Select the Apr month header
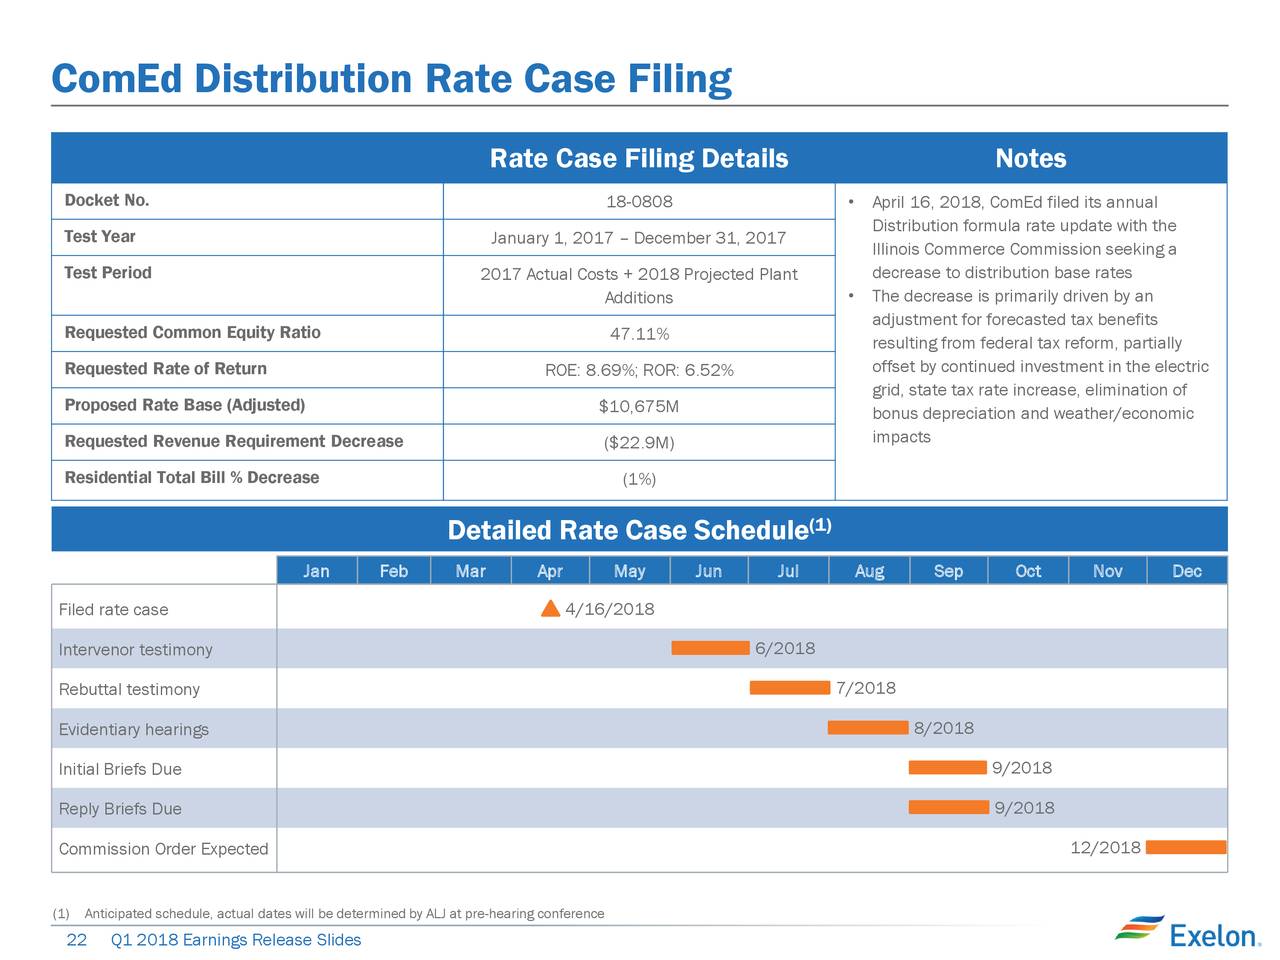 pyautogui.click(x=550, y=571)
